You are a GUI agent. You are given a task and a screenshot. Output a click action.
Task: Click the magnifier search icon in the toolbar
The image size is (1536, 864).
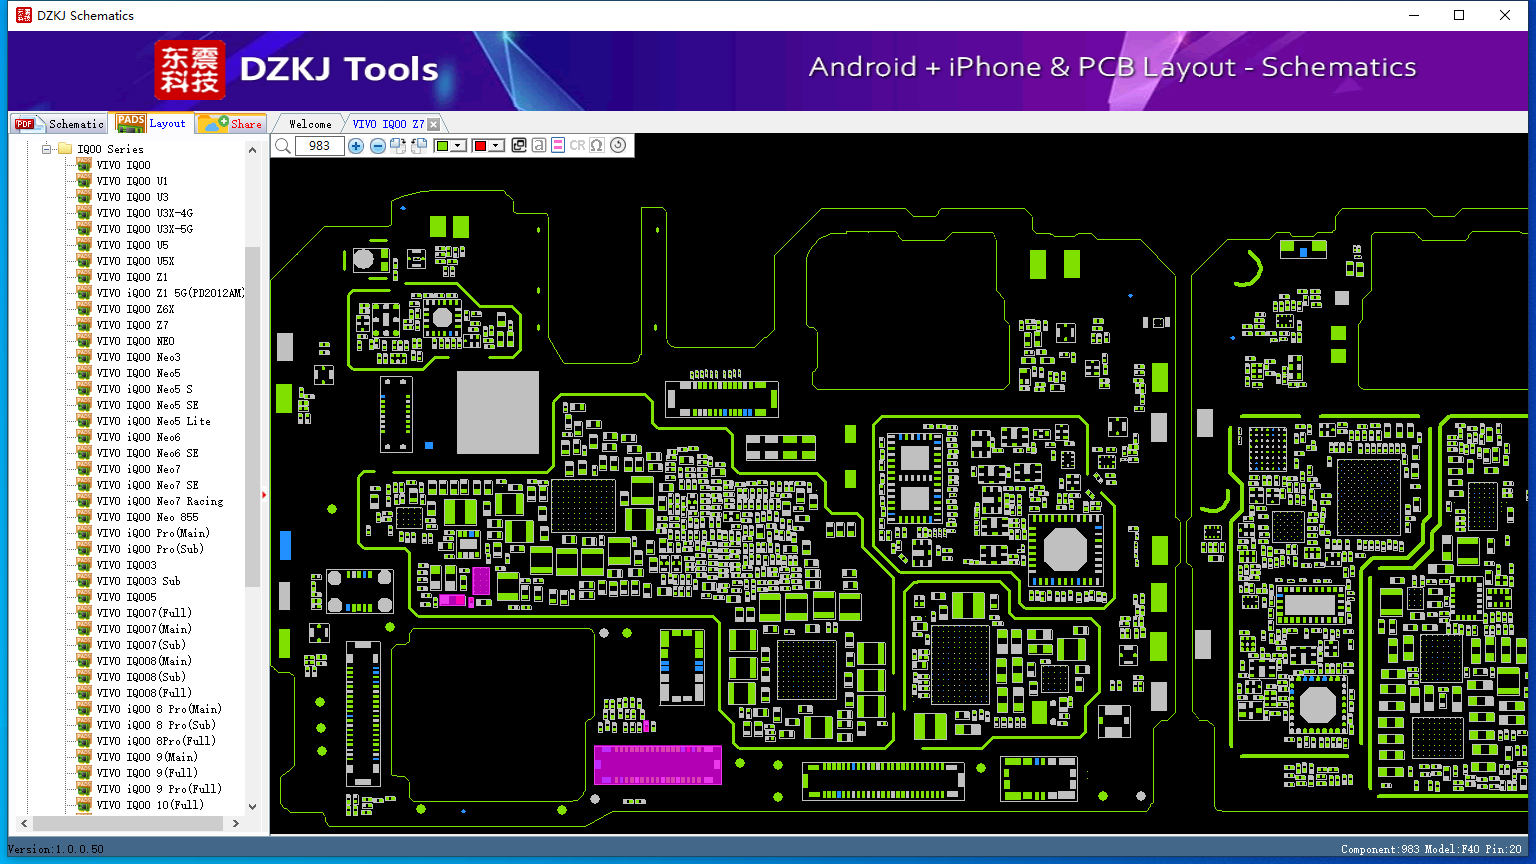point(283,146)
